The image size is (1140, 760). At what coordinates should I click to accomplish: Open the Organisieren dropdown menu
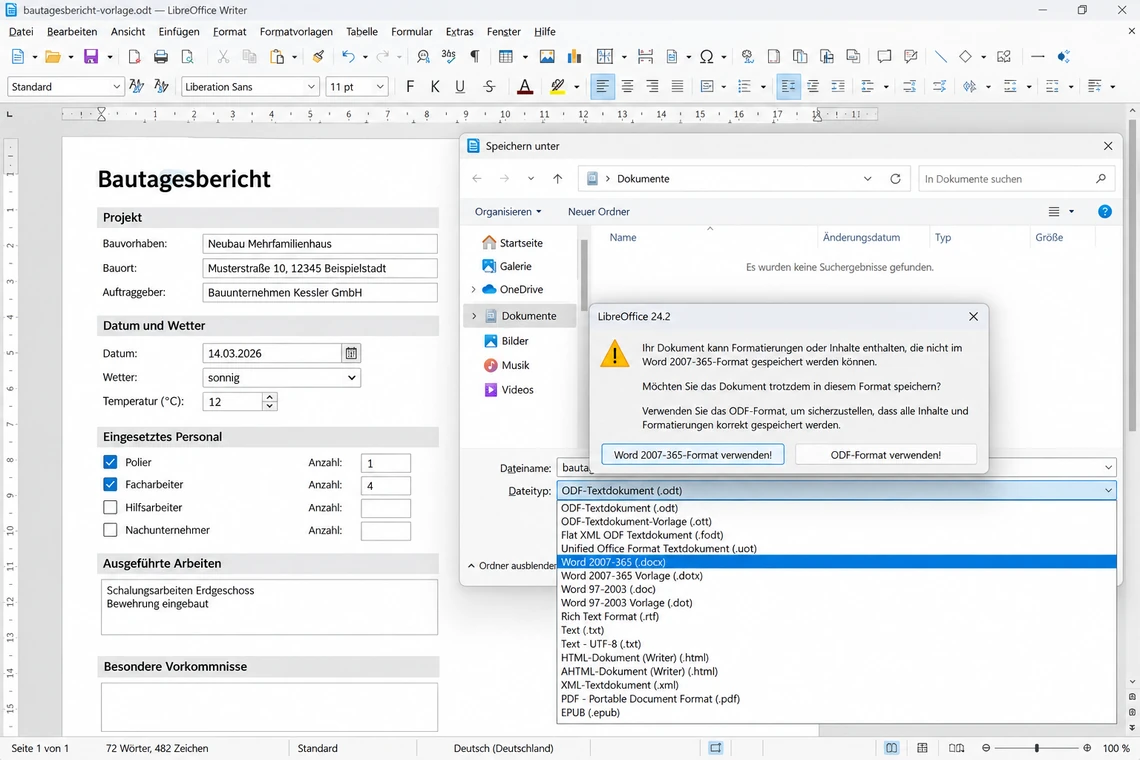click(x=507, y=212)
